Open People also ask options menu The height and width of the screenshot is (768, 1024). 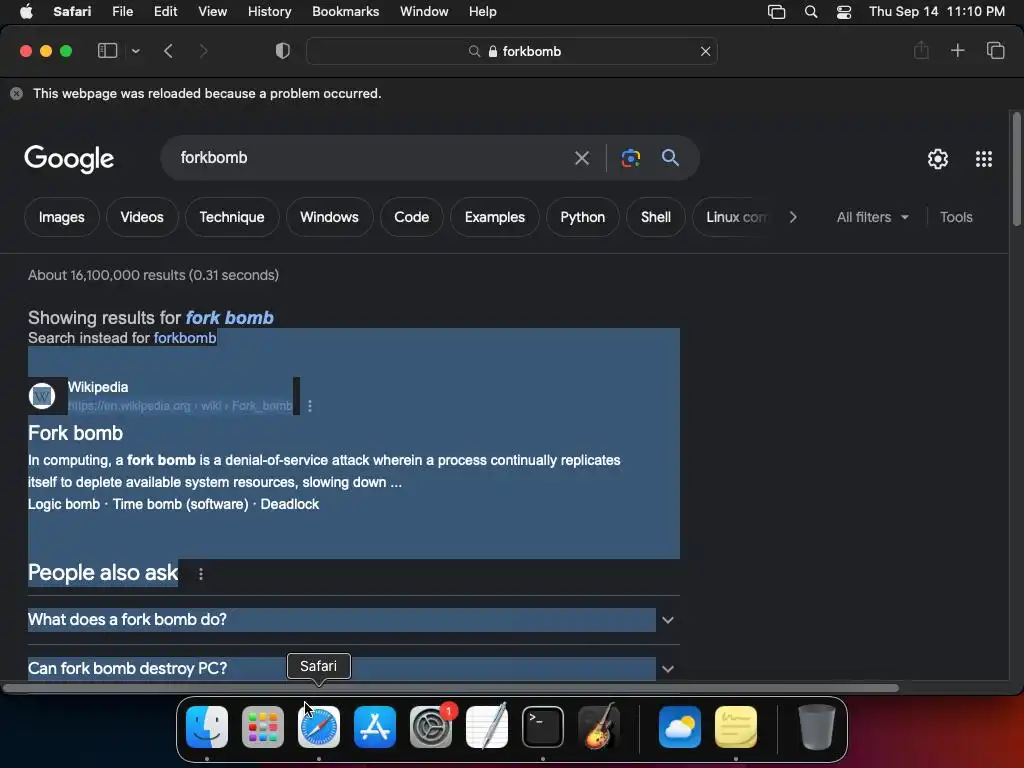pos(200,573)
